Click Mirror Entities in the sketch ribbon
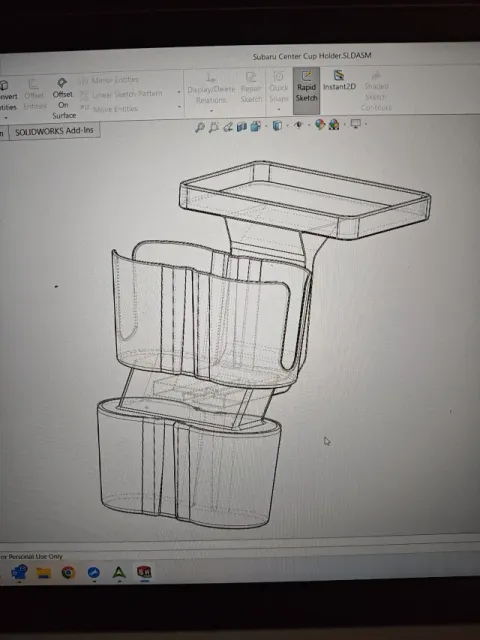The height and width of the screenshot is (640, 480). coord(109,80)
